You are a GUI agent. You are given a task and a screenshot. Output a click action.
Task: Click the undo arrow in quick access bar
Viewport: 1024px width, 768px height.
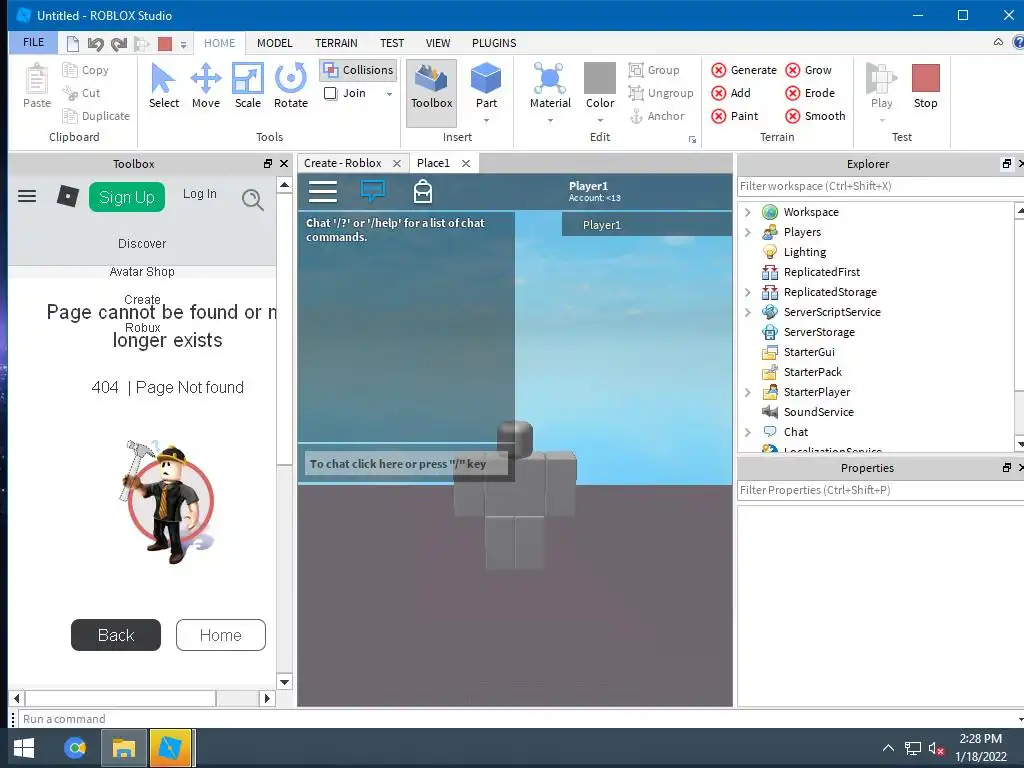click(95, 44)
